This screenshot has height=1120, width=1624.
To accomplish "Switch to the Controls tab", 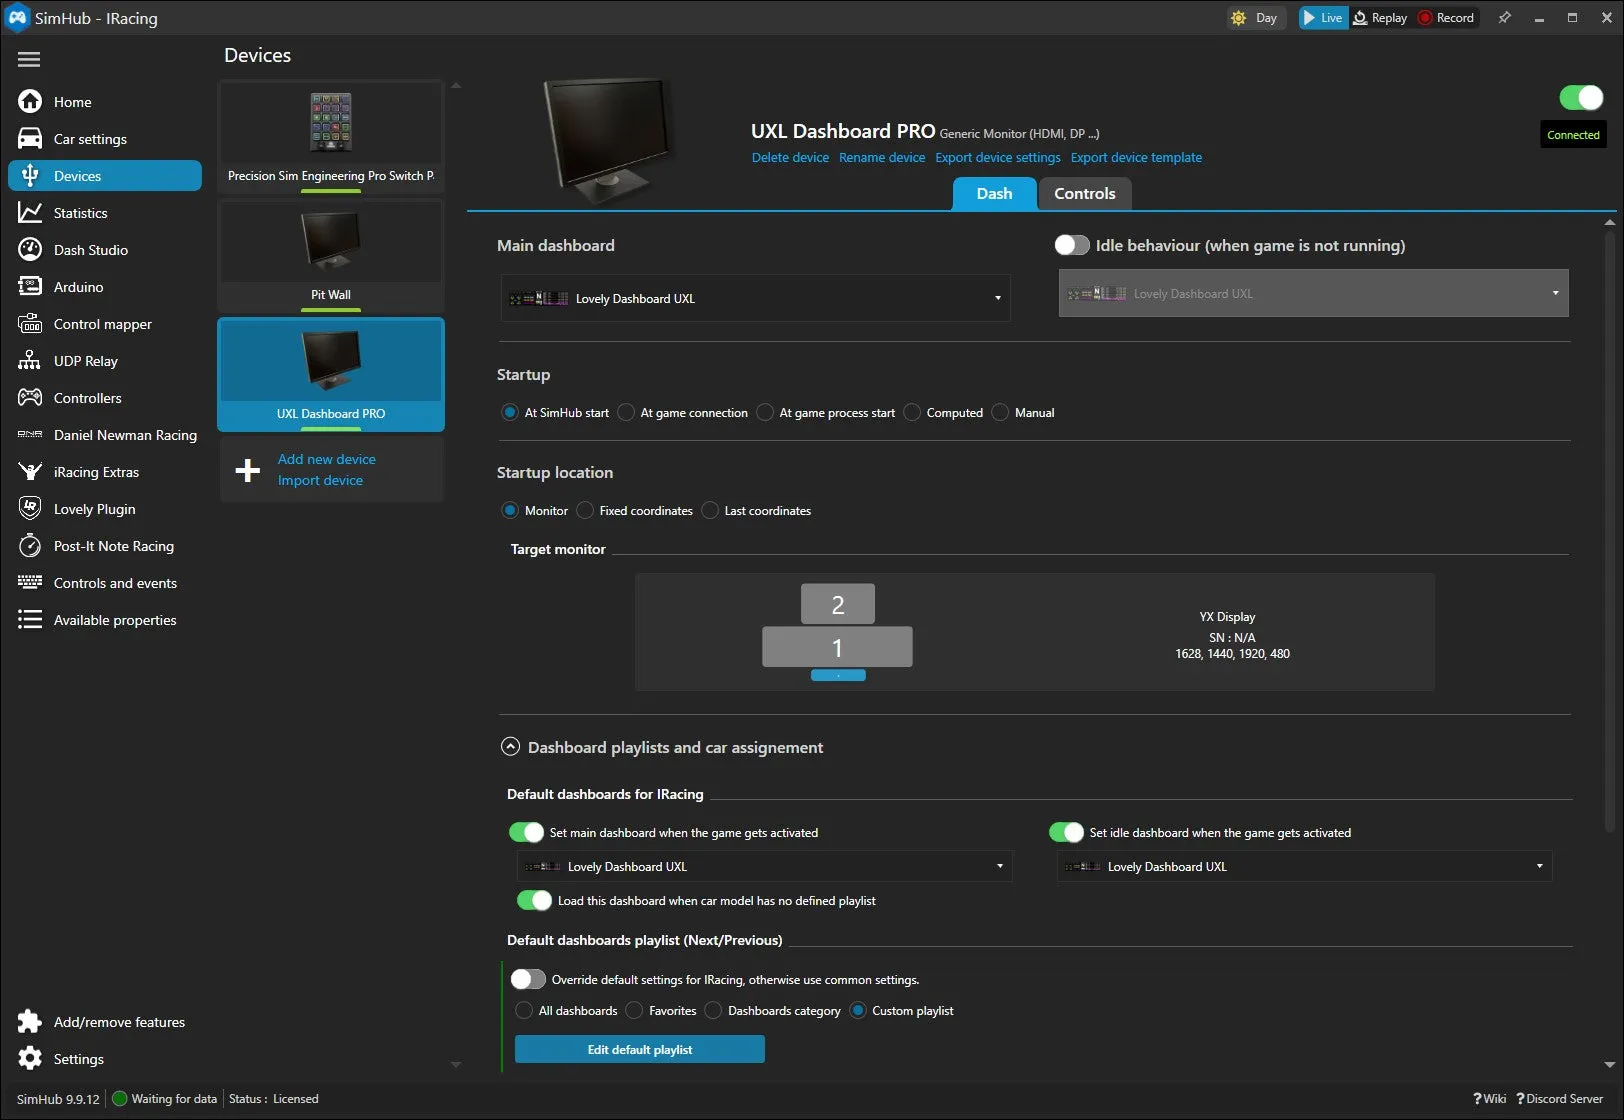I will [x=1084, y=193].
